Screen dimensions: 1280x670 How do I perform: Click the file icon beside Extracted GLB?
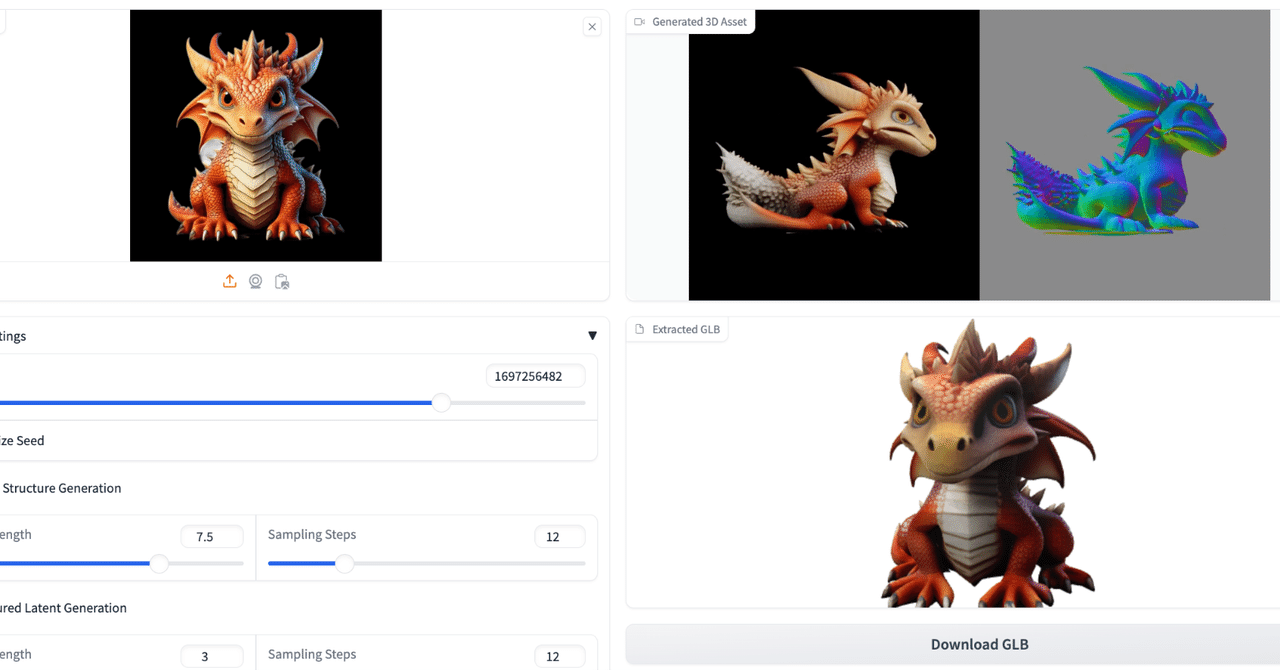(x=637, y=329)
